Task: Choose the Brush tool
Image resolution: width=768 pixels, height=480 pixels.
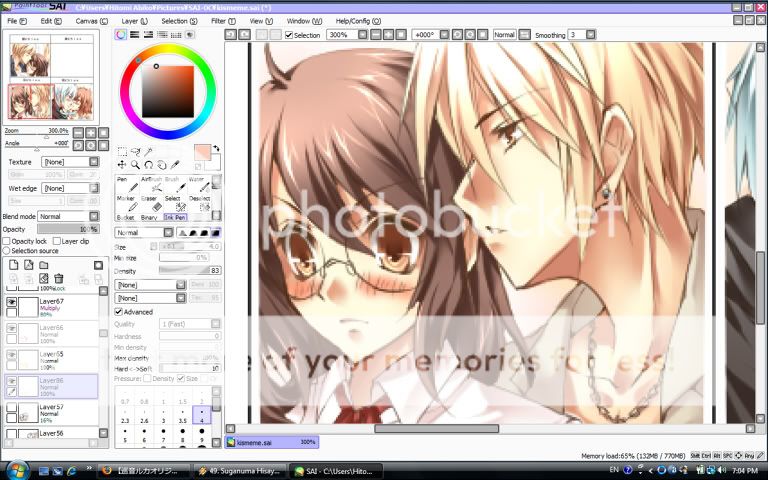Action: (175, 185)
